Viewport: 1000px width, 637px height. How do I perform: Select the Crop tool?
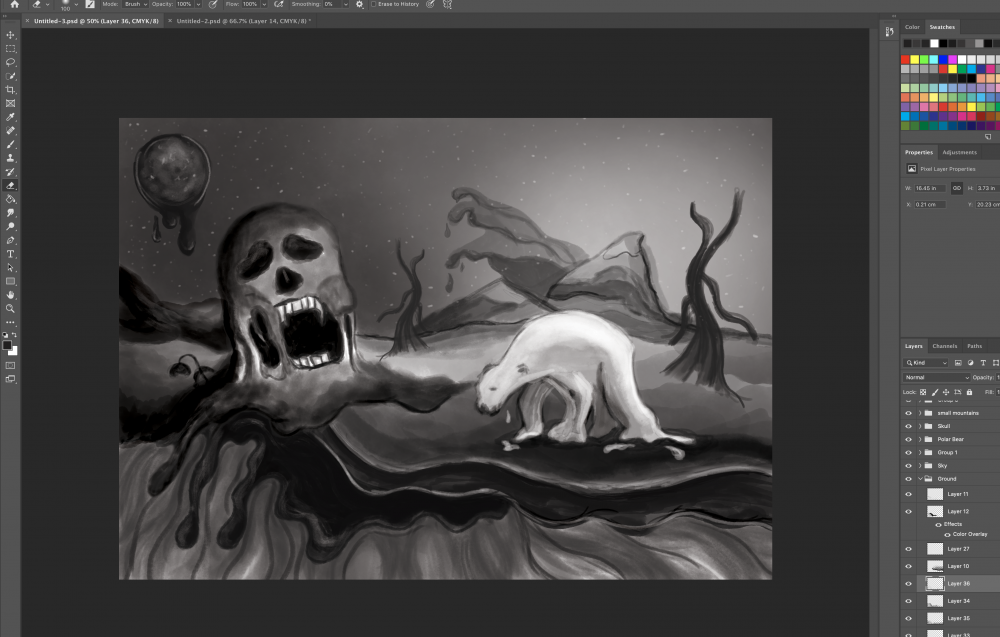pyautogui.click(x=10, y=90)
